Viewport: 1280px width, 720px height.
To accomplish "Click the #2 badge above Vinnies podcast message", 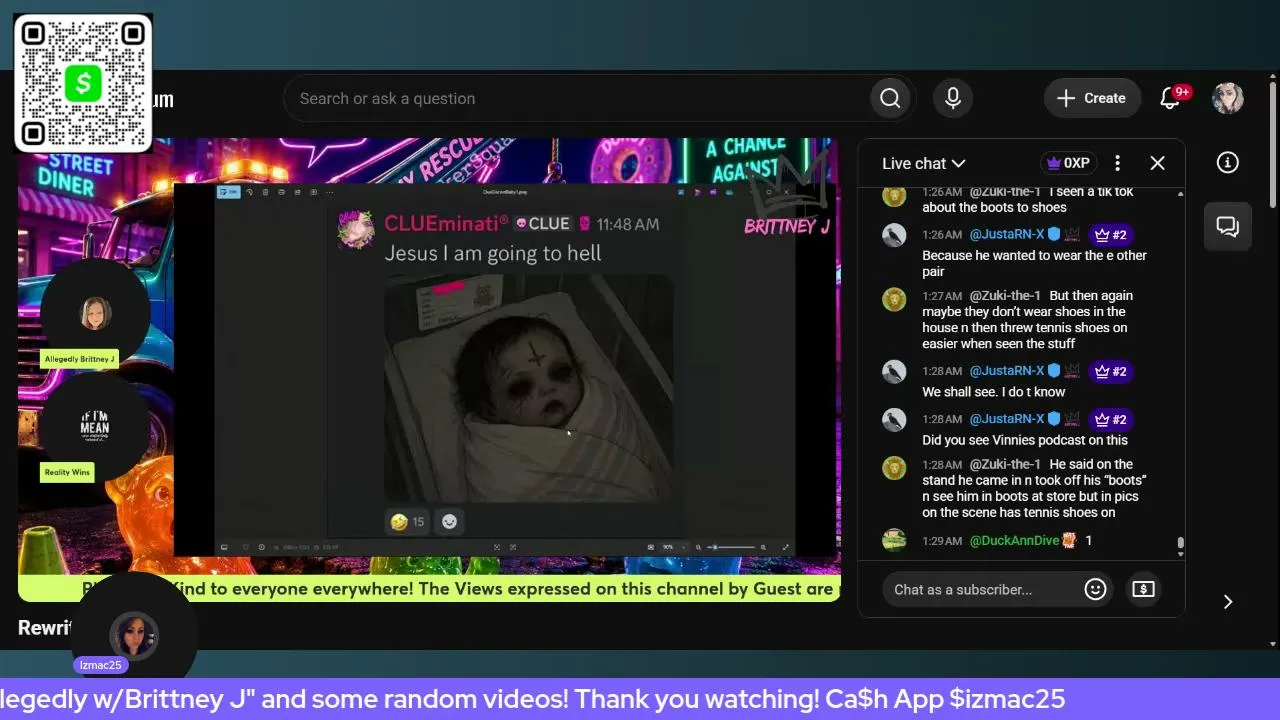I will point(1110,419).
